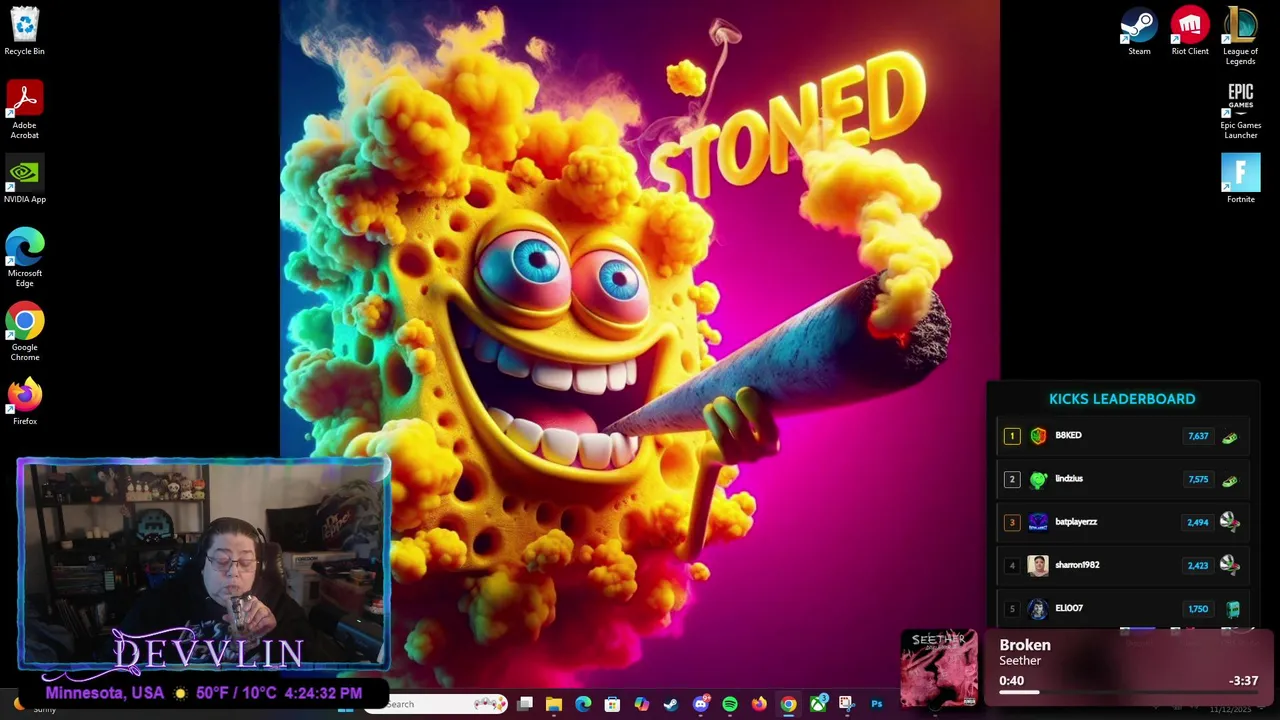Click the batplayerzz leaderboard entry
Image resolution: width=1280 pixels, height=720 pixels.
(1122, 522)
